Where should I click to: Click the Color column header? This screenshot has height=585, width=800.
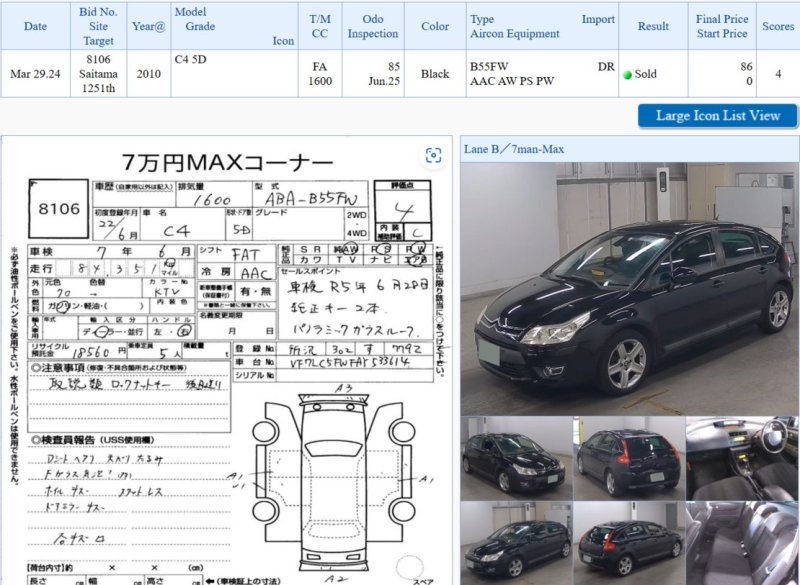coord(435,26)
